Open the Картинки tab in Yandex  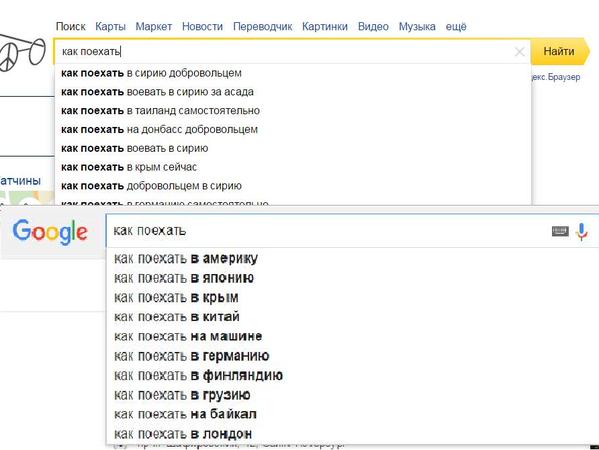325,26
